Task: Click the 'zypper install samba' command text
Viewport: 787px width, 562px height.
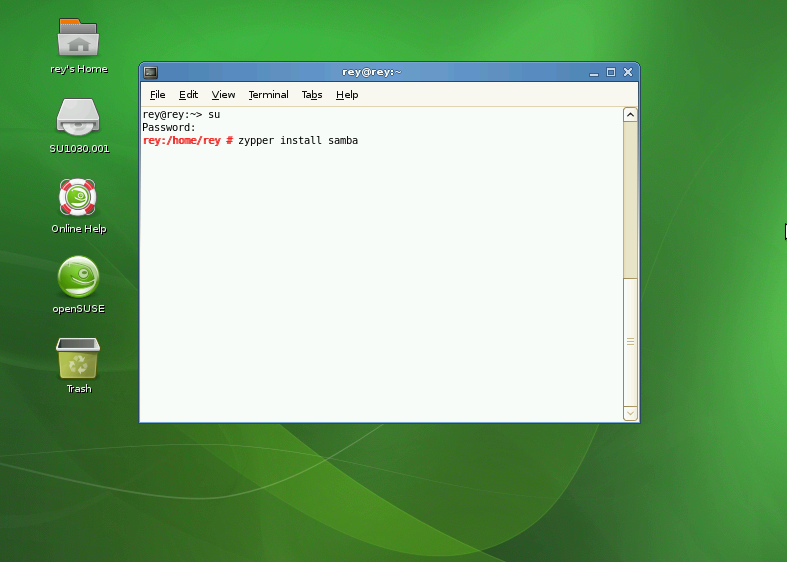Action: 298,140
